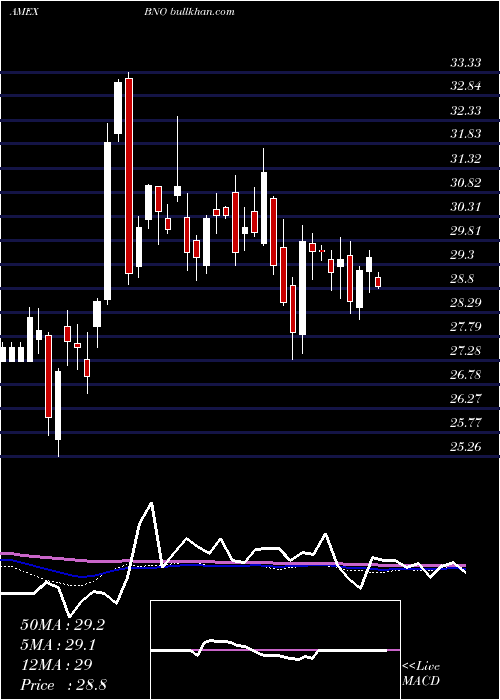Click the last red candlestick near 28.8

coord(378,282)
